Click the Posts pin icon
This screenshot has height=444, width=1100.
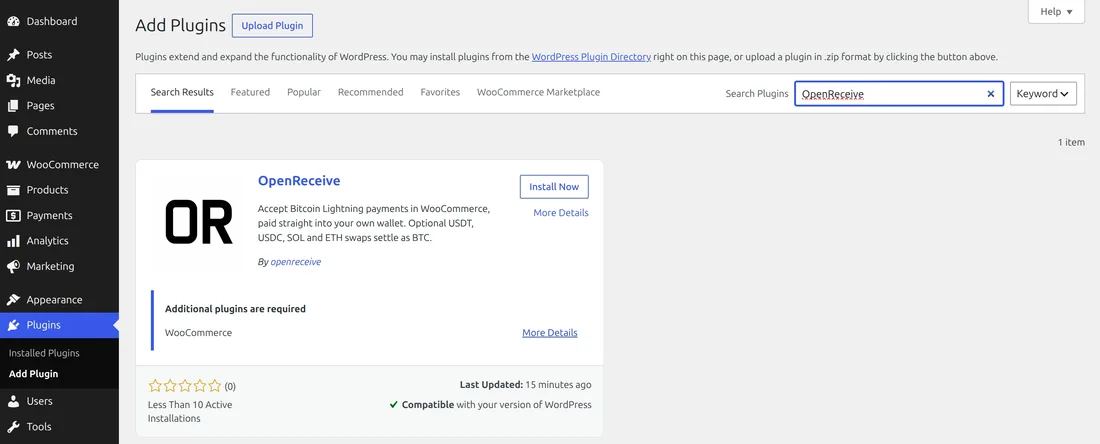point(13,55)
